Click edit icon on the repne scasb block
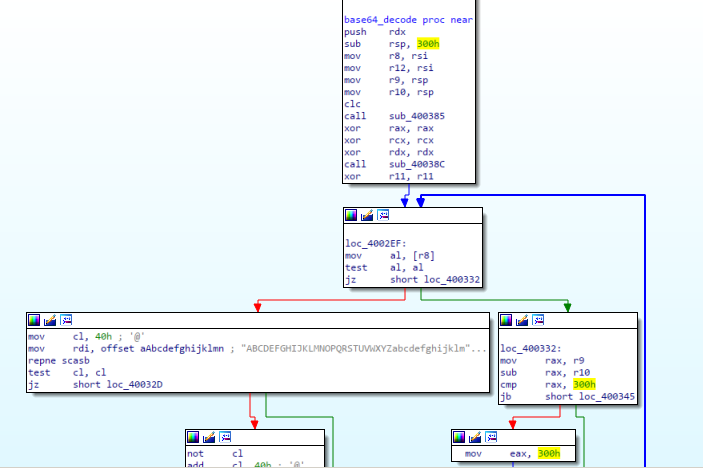Image resolution: width=703 pixels, height=468 pixels. point(50,320)
